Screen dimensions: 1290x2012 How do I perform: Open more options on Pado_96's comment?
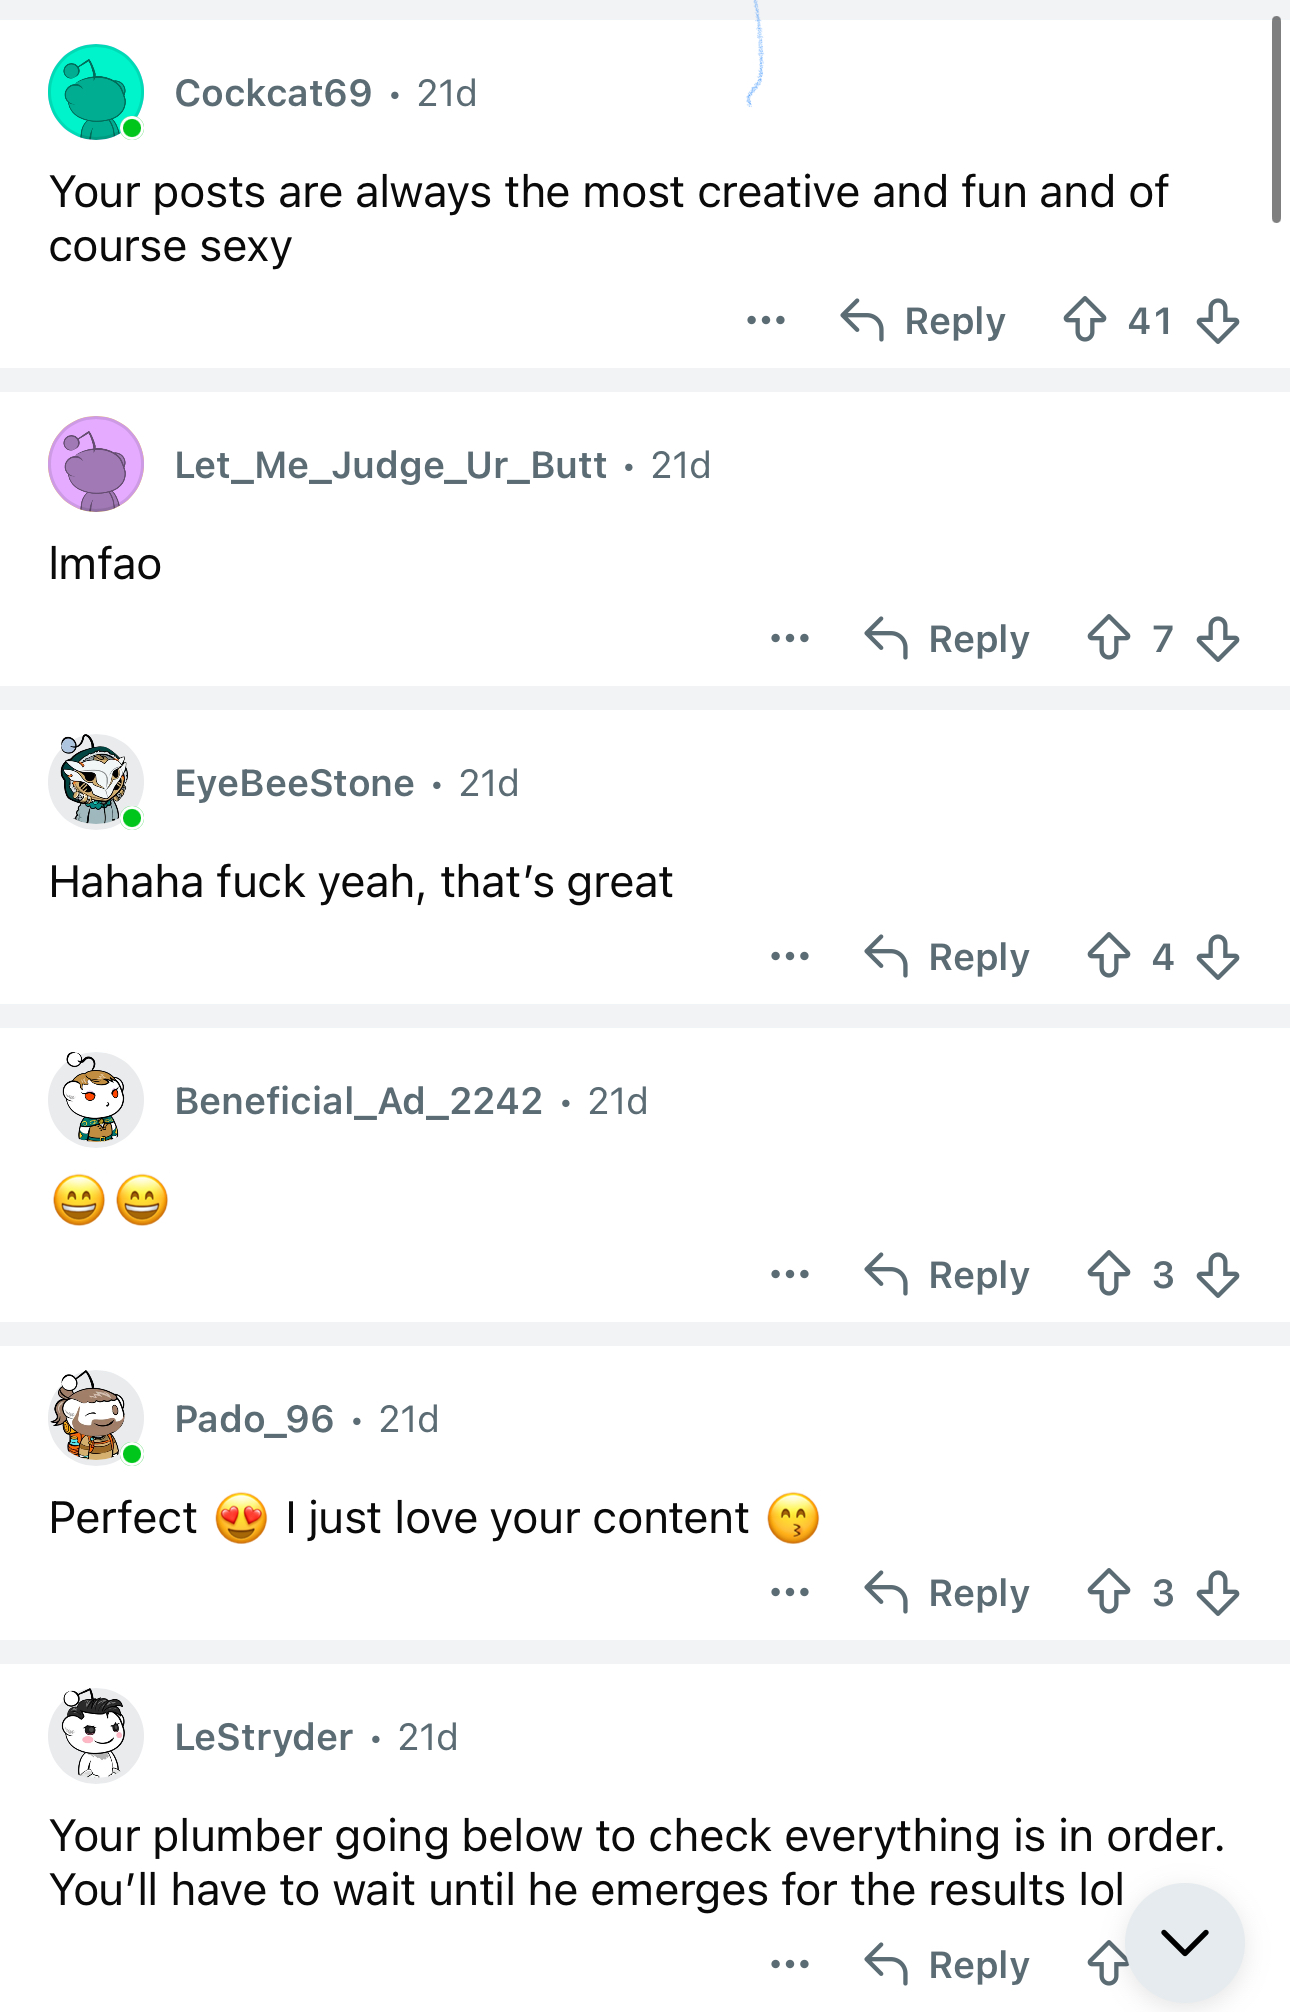click(790, 1592)
